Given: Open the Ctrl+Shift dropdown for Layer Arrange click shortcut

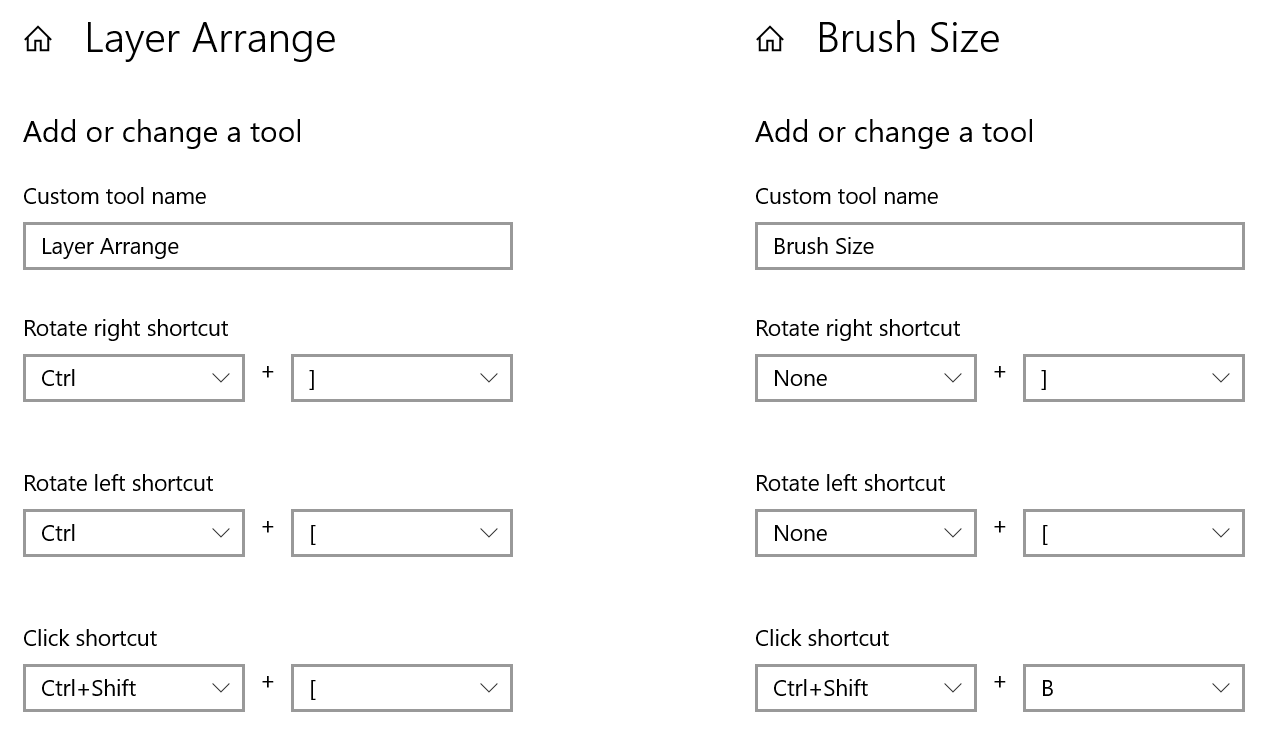Looking at the screenshot, I should (133, 688).
